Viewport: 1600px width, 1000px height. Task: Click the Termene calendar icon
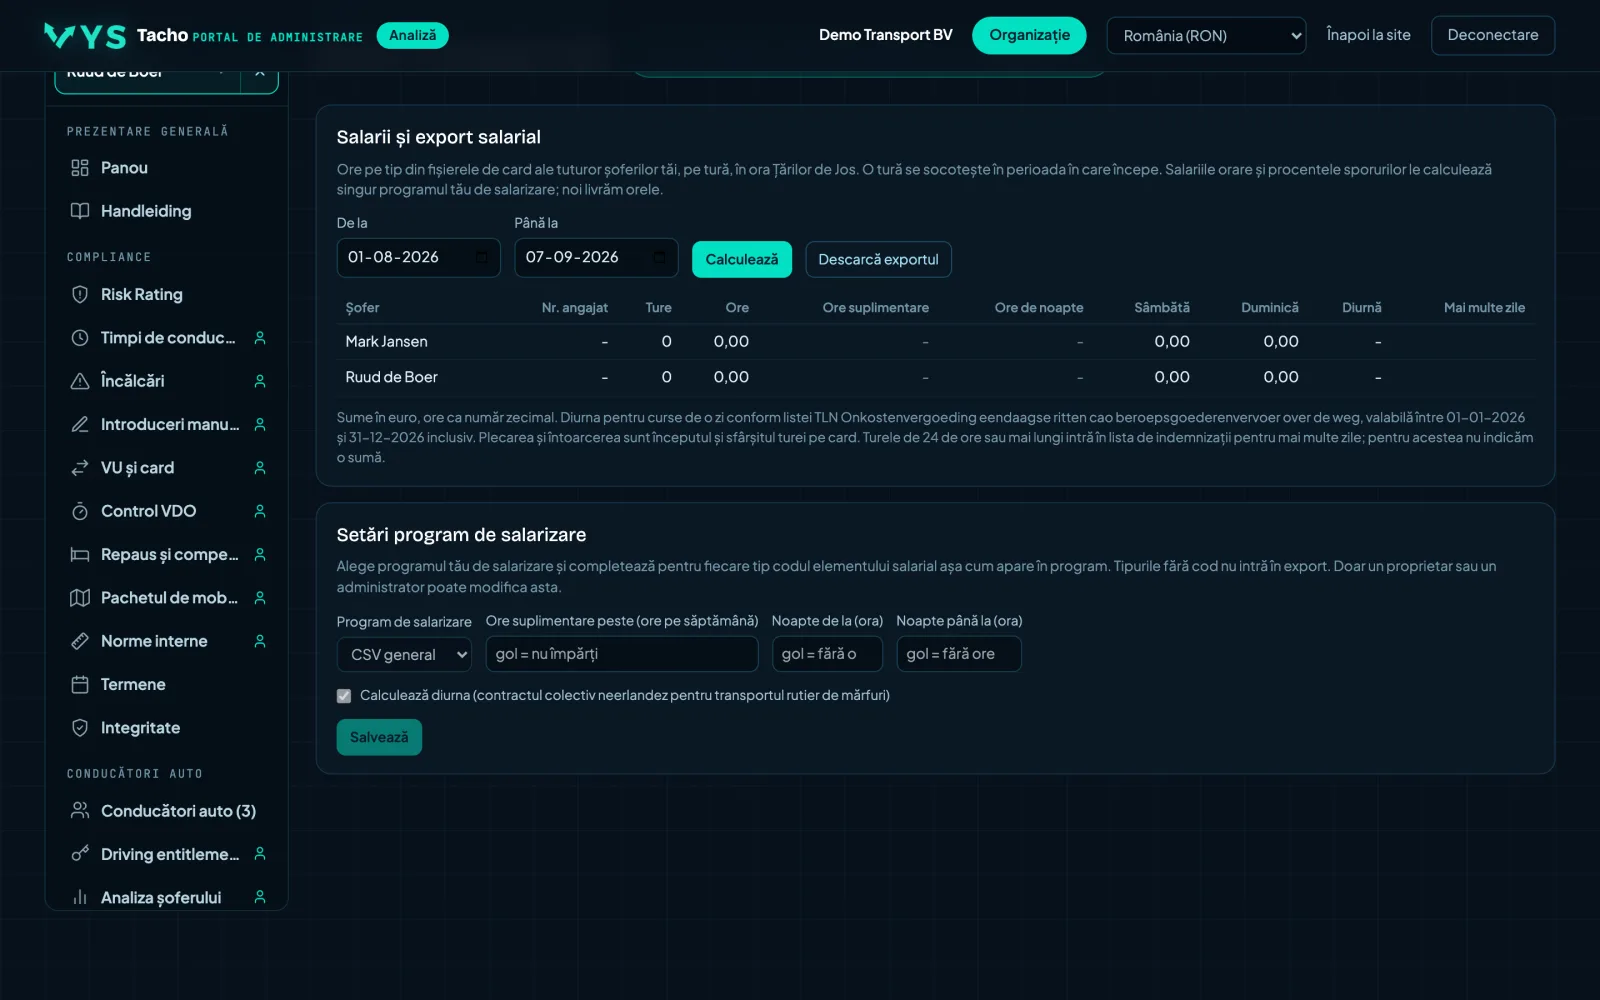[x=80, y=684]
